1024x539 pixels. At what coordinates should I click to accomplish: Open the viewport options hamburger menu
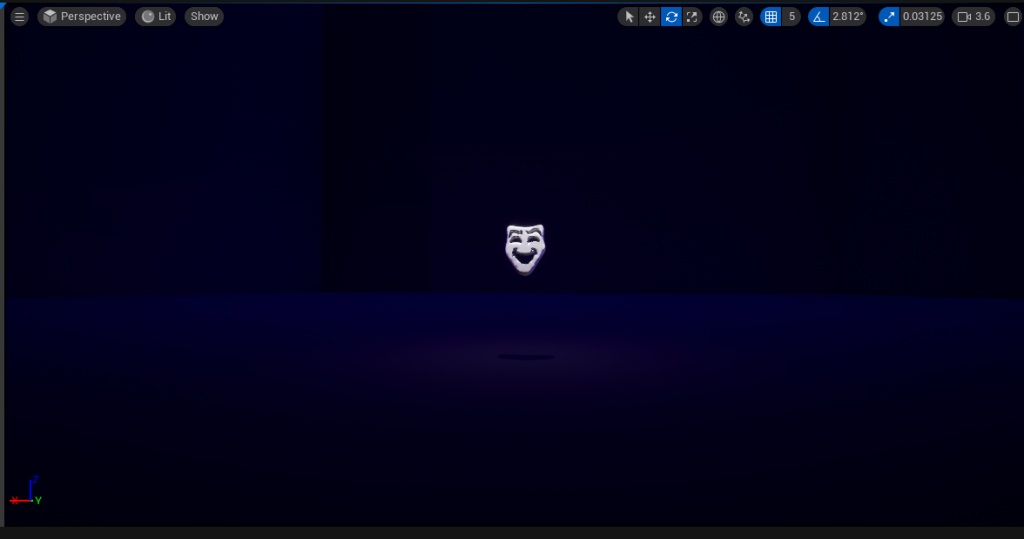(x=19, y=16)
